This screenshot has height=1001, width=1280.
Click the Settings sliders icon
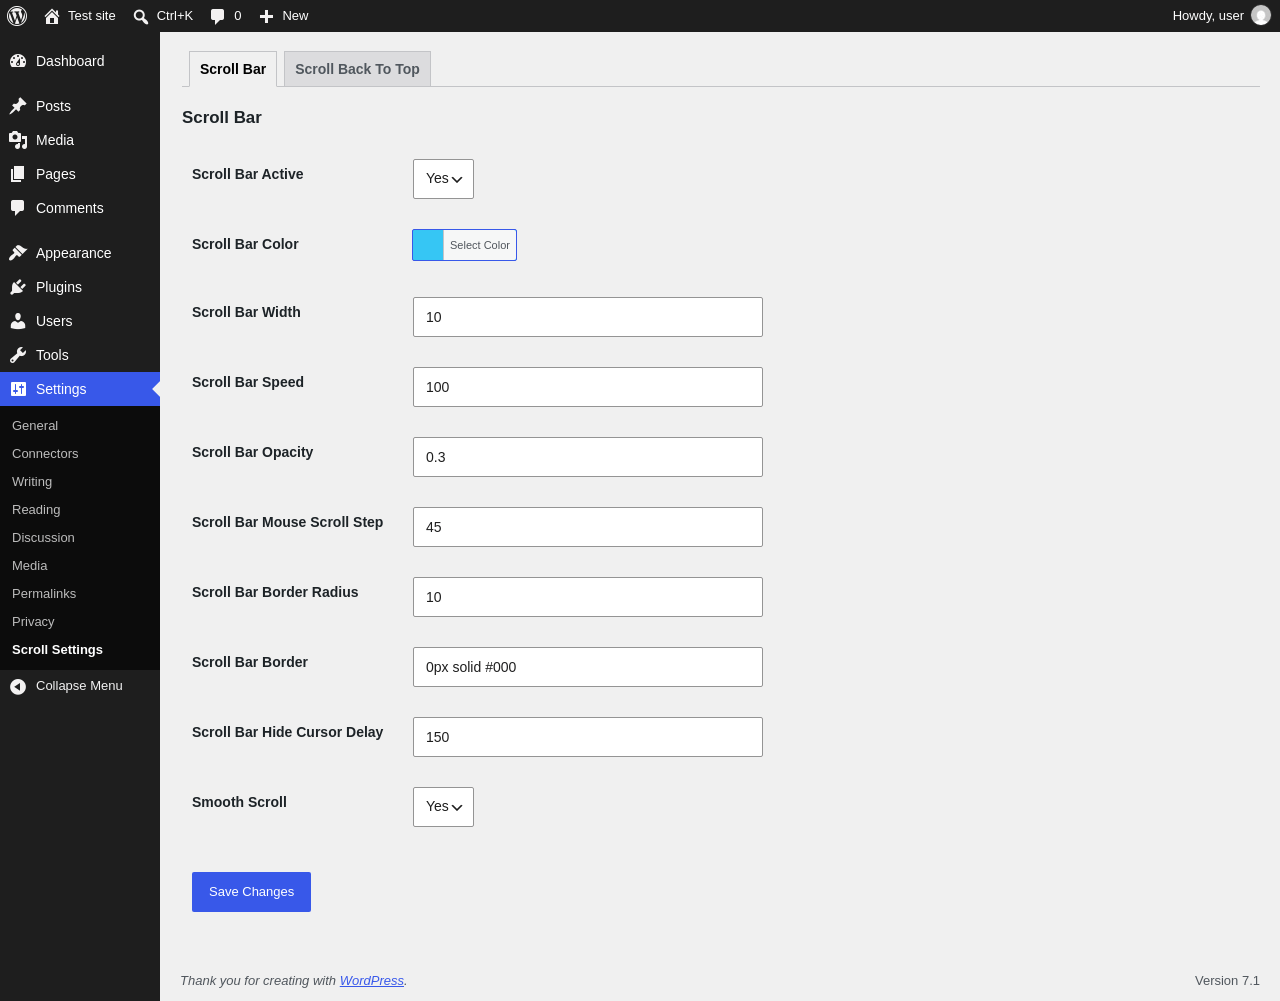point(18,389)
